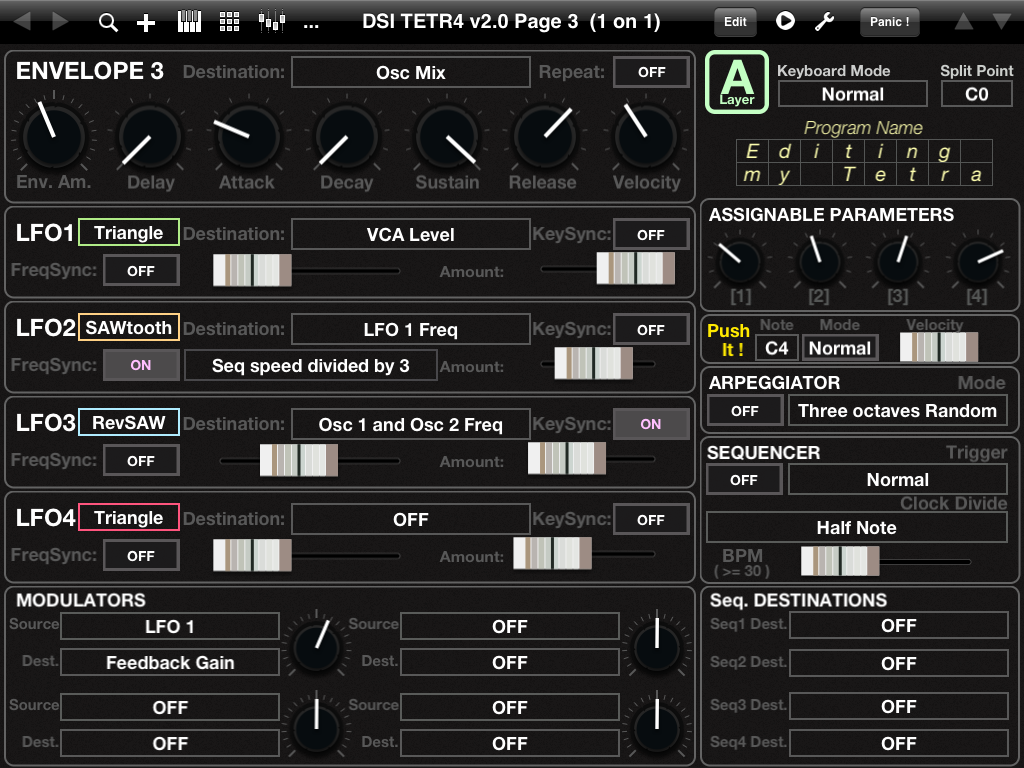
Task: Enable the Arpeggiator OFF switch
Action: (x=744, y=410)
